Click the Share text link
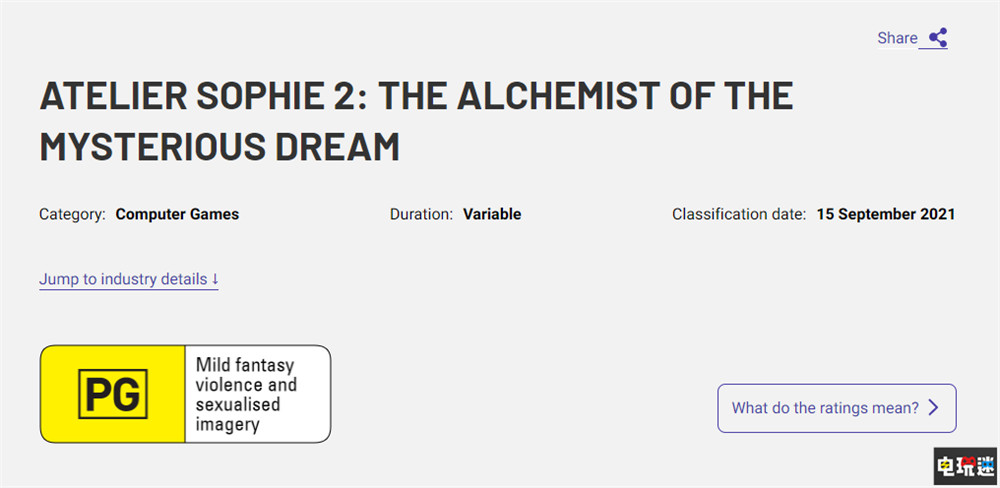Image resolution: width=1000 pixels, height=488 pixels. pos(897,38)
